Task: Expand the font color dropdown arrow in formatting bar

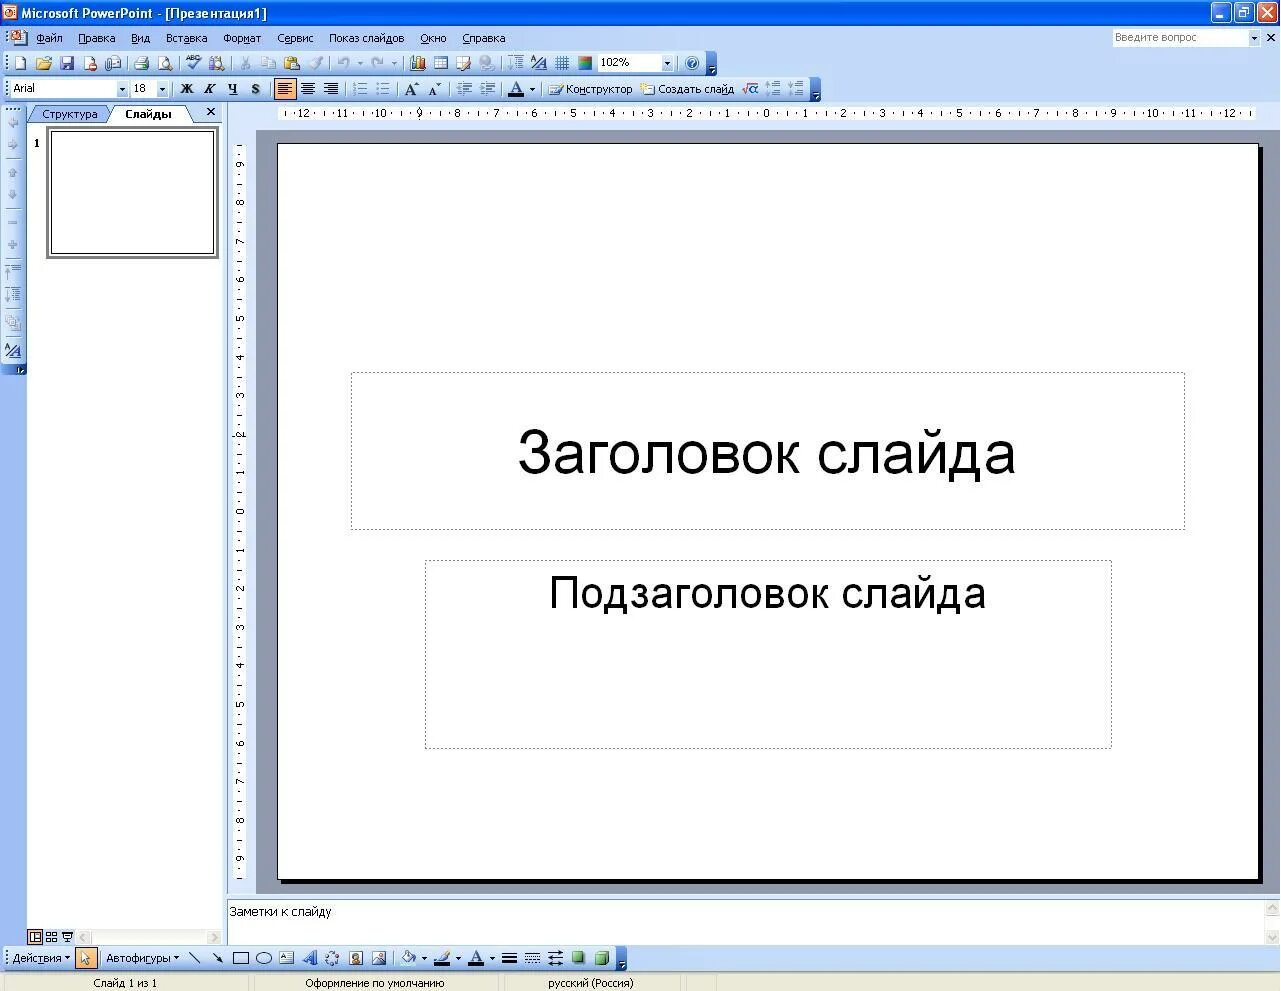Action: point(531,89)
